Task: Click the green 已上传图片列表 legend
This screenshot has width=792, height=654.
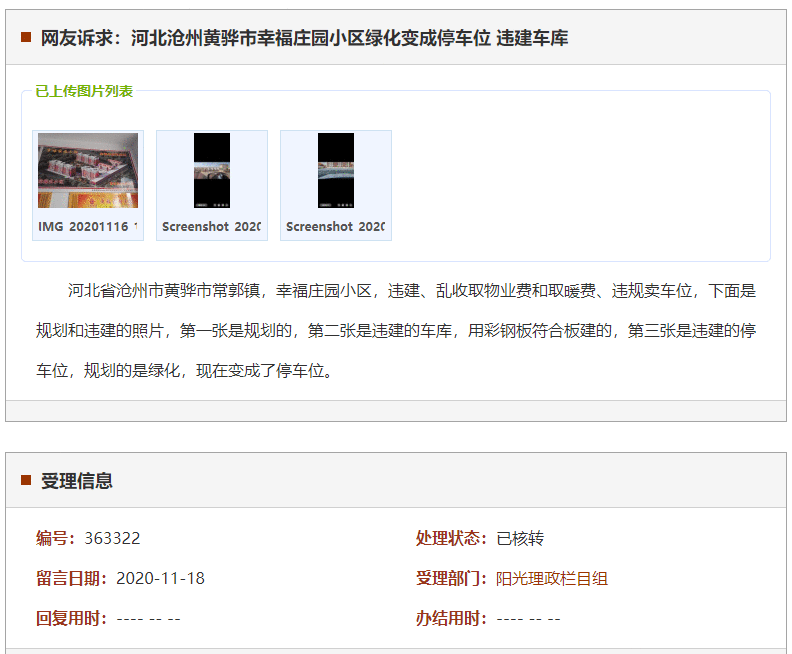Action: [84, 91]
